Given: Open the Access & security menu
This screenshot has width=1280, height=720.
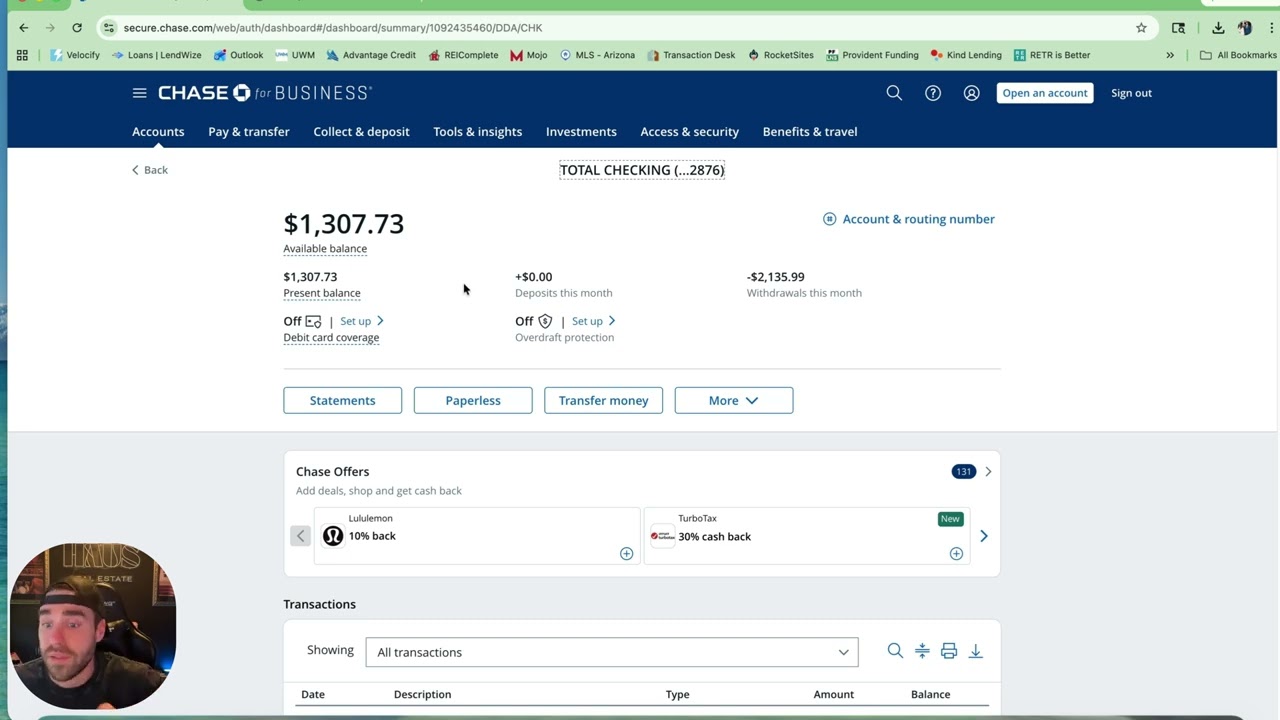Looking at the screenshot, I should (690, 131).
